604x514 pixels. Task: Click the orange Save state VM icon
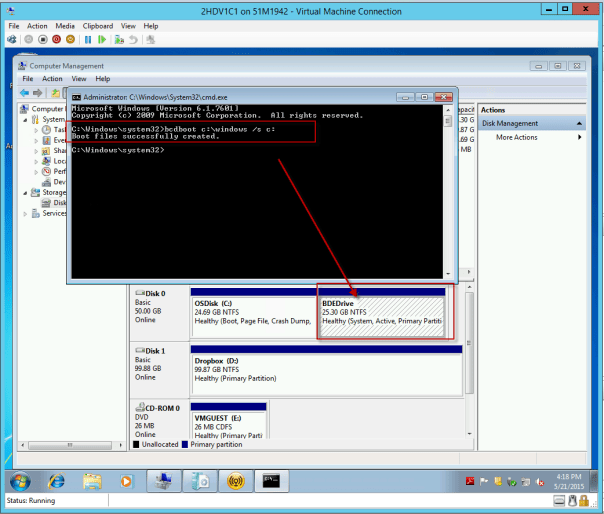coord(70,39)
